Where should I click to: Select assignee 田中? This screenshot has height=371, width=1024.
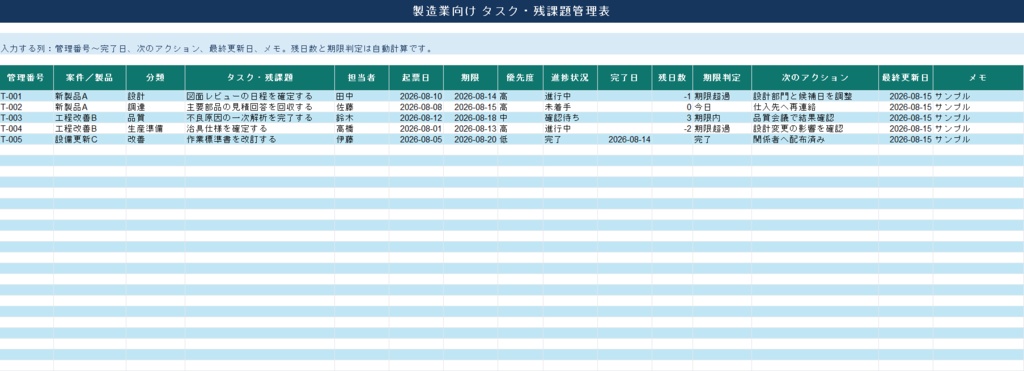pyautogui.click(x=362, y=96)
